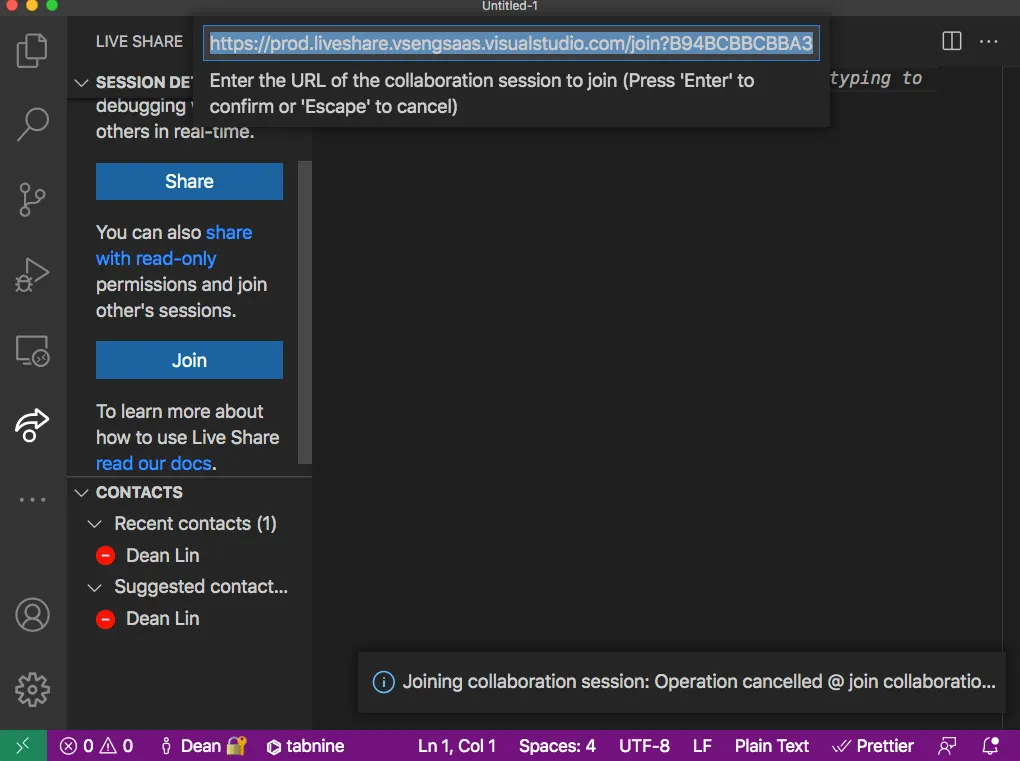Collapse the Contacts section
Viewport: 1020px width, 761px height.
tap(81, 492)
